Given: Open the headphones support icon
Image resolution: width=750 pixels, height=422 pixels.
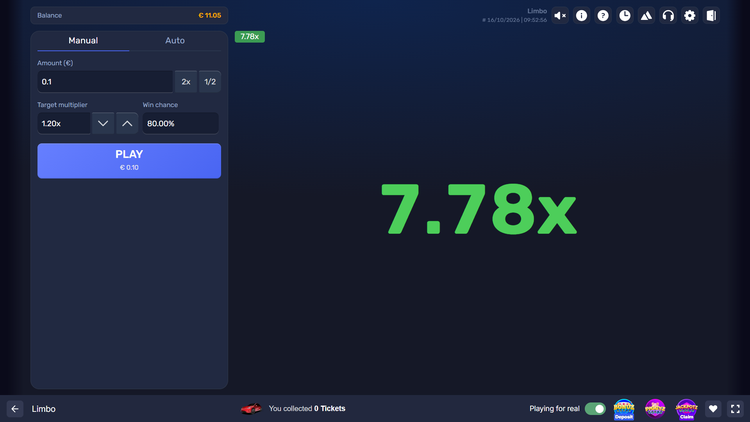Looking at the screenshot, I should (668, 16).
